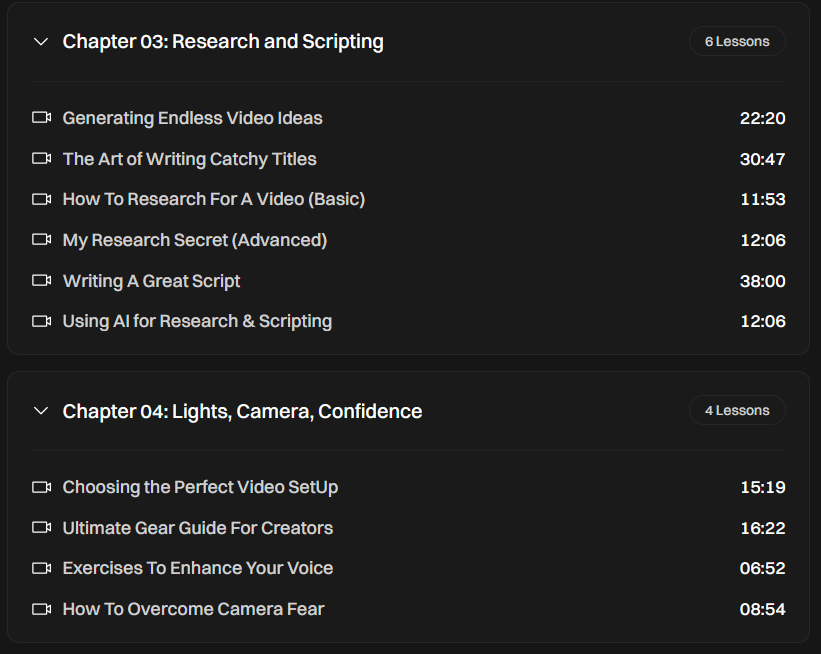This screenshot has height=654, width=821.
Task: Open The Art of Writing Catchy Titles lesson
Action: point(189,158)
